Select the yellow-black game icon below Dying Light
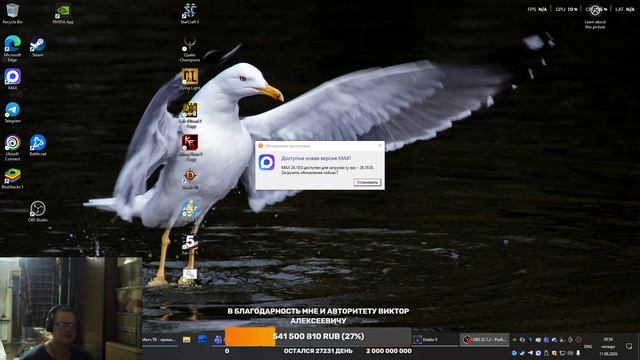 click(190, 115)
